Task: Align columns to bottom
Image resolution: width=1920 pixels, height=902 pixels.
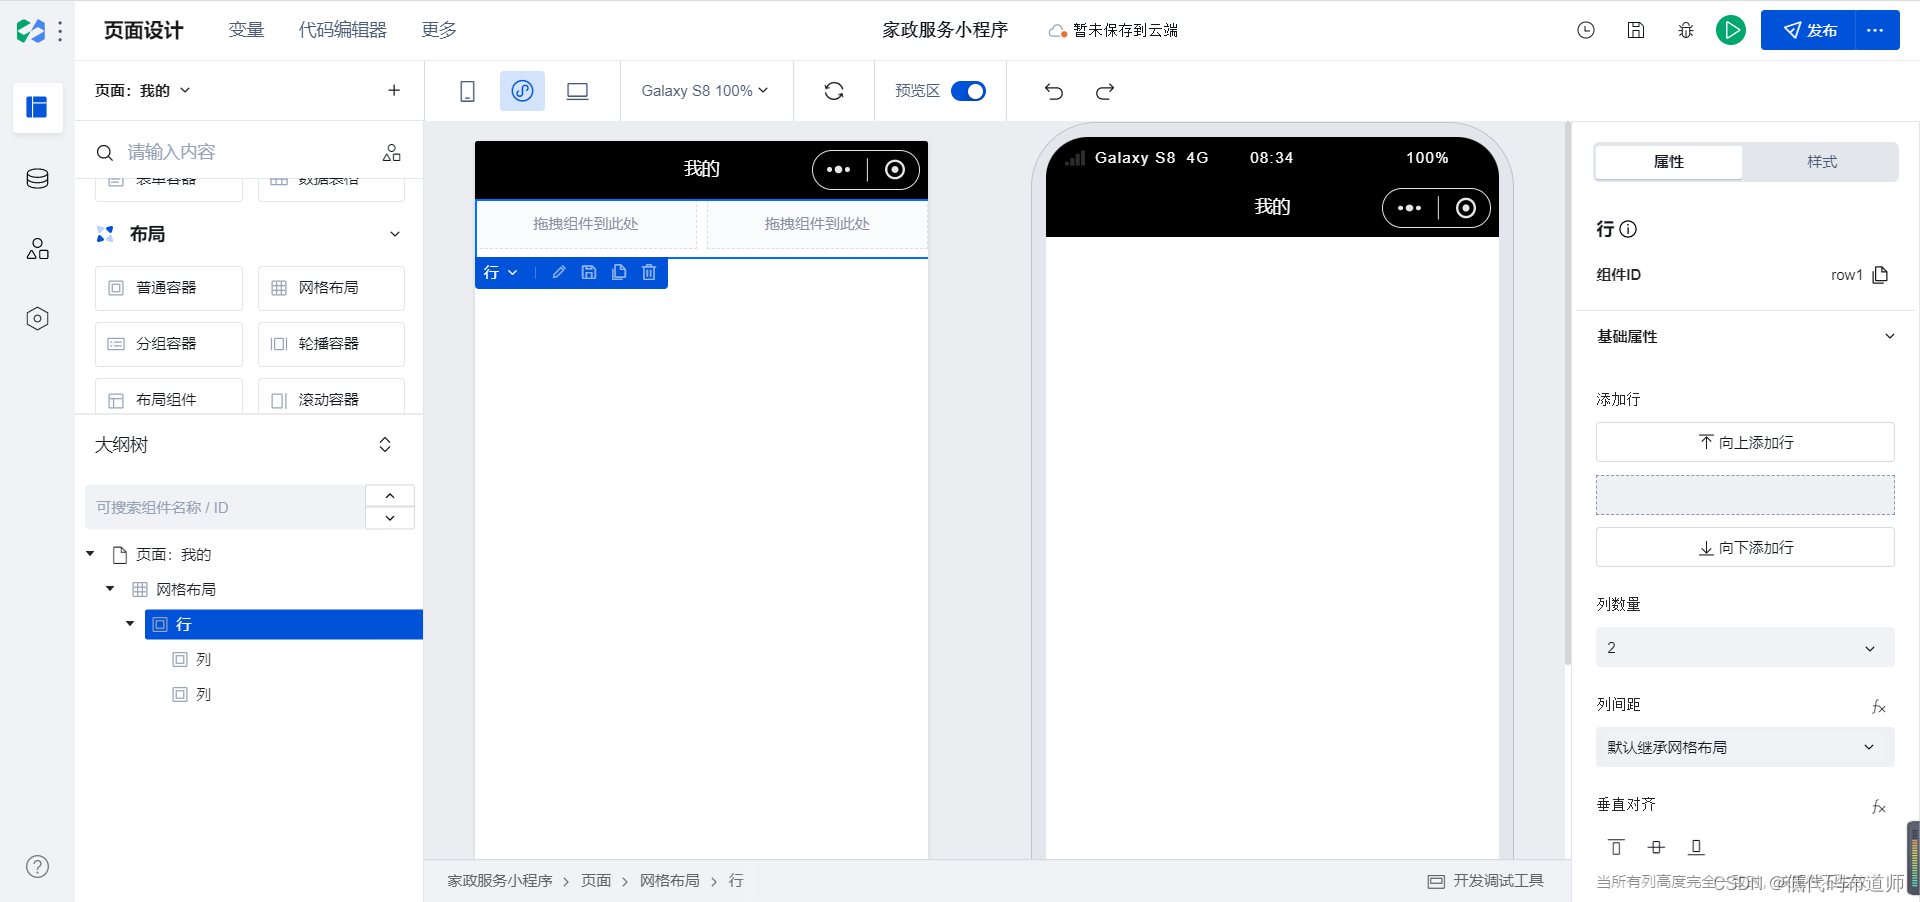Action: (1696, 847)
